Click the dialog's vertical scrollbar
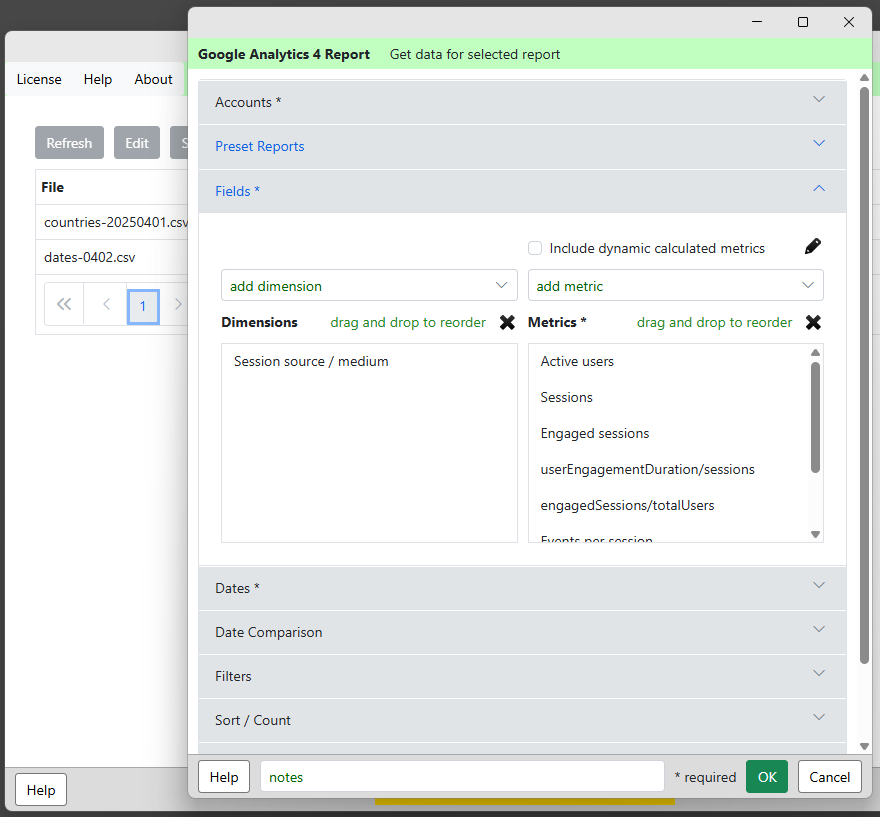 pyautogui.click(x=864, y=380)
